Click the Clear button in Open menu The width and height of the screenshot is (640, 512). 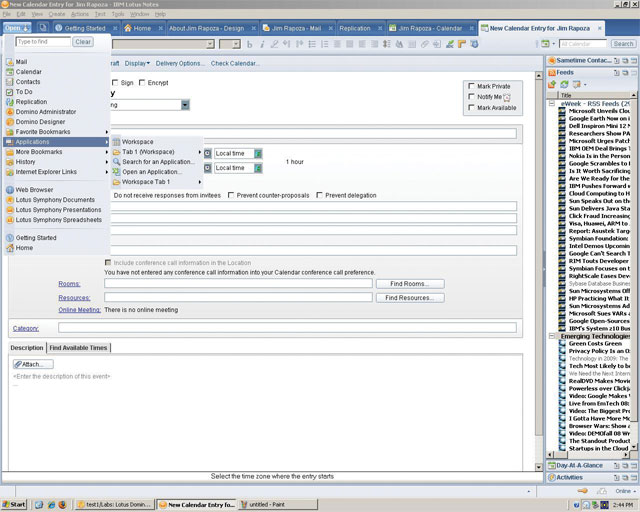[x=83, y=42]
